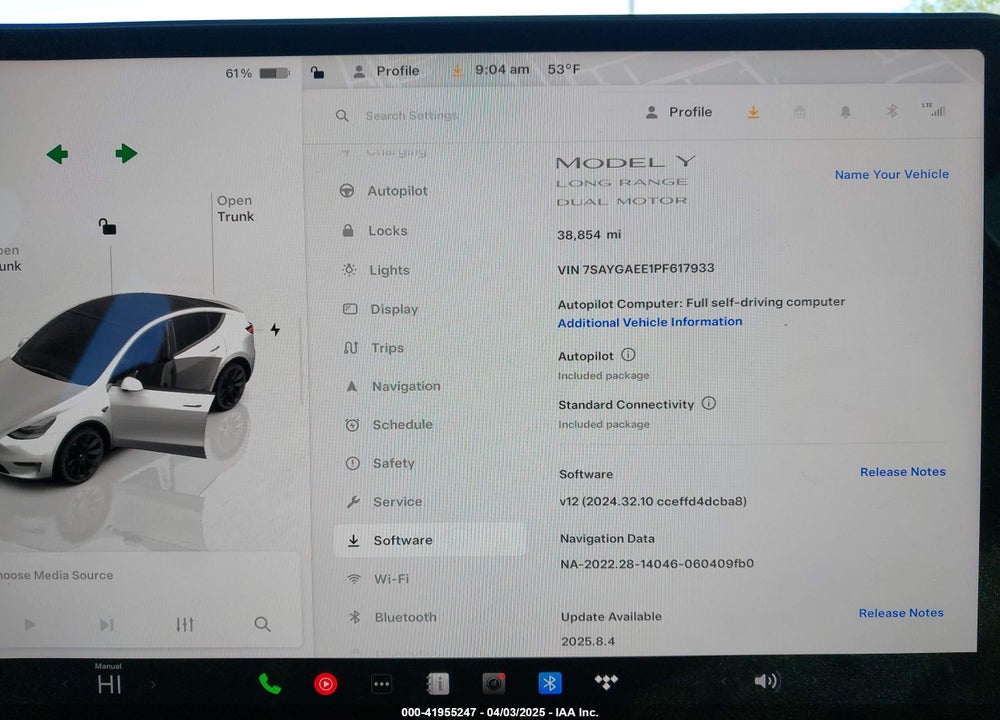
Task: Click the speaker volume icon in dock
Action: click(x=767, y=681)
